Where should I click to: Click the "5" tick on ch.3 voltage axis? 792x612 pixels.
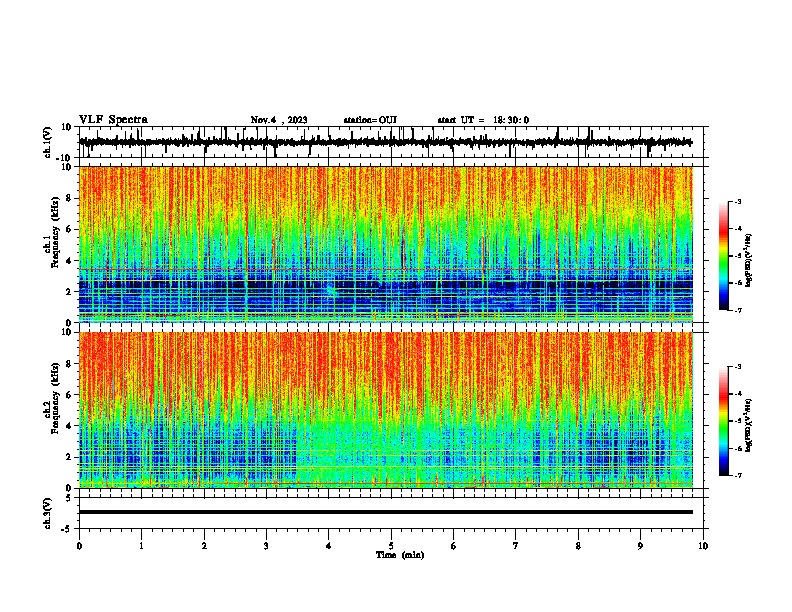coord(69,497)
